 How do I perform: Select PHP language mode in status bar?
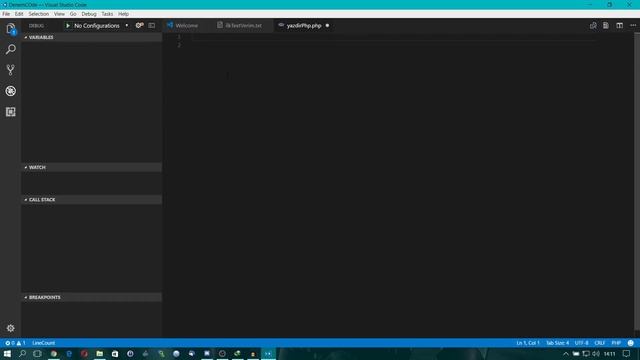click(616, 343)
